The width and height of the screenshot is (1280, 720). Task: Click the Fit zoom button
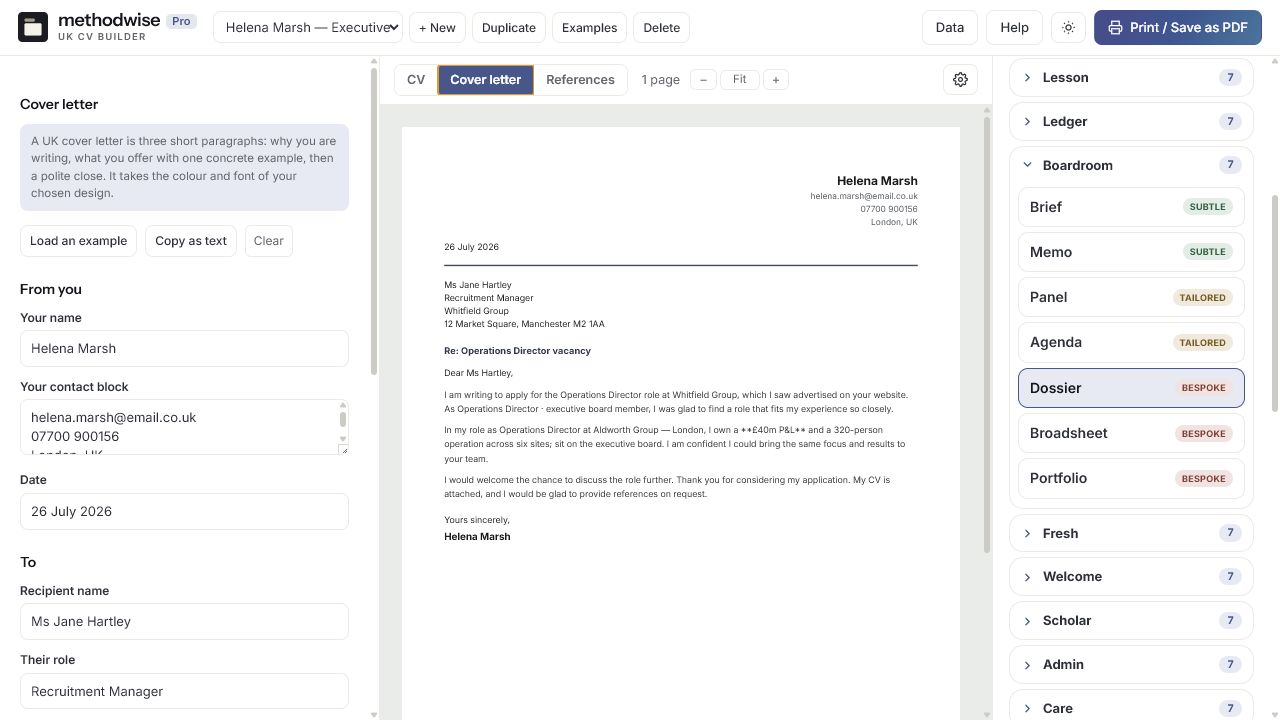(x=739, y=79)
